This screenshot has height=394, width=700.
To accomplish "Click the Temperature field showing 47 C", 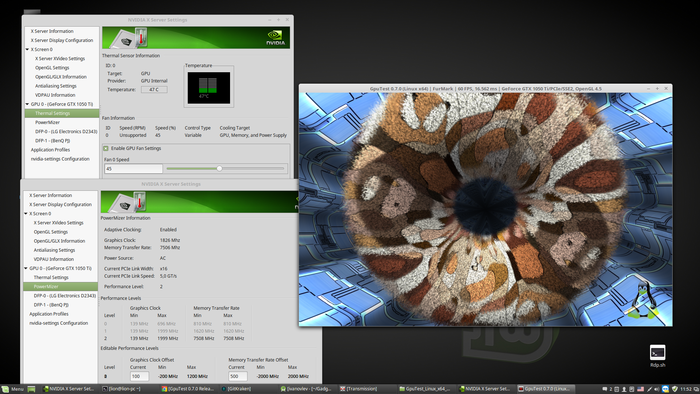I will (154, 90).
